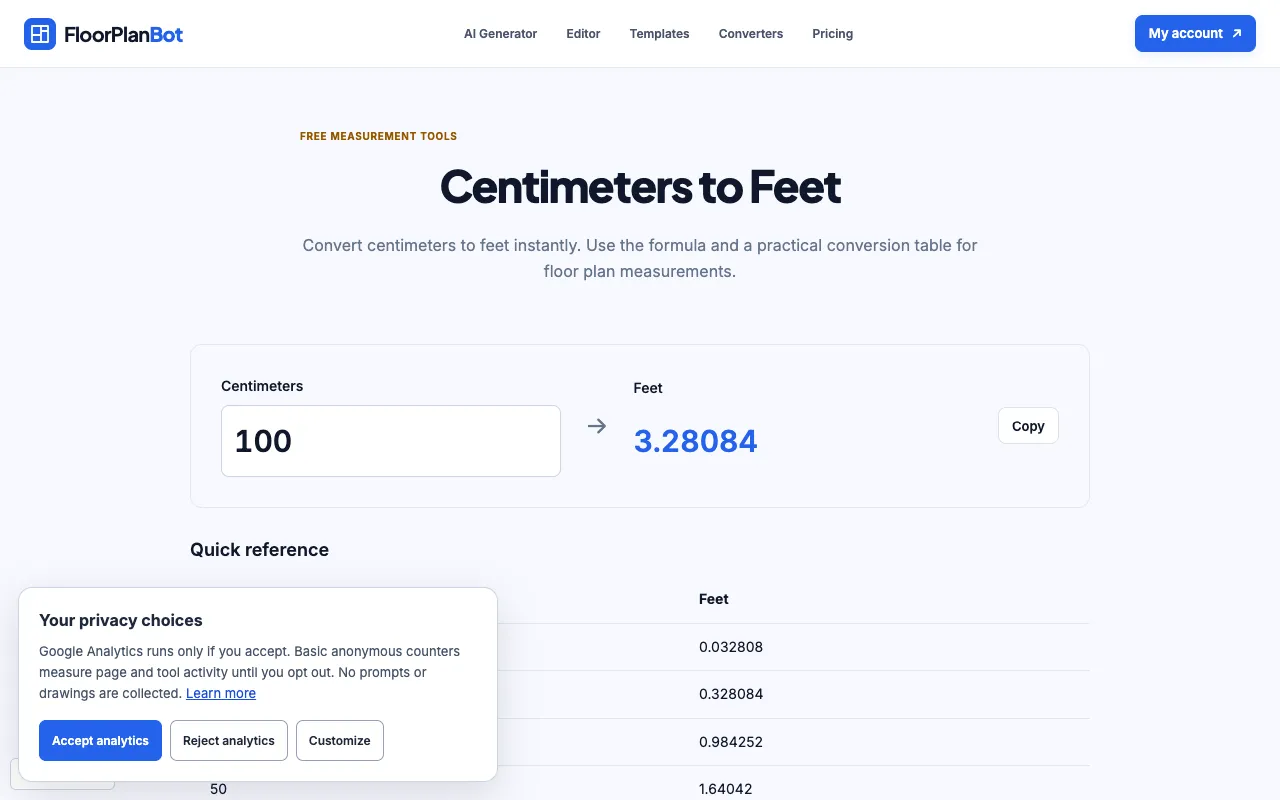Screen dimensions: 1280x800
Task: Select the 0.328084 table cell
Action: (x=731, y=694)
